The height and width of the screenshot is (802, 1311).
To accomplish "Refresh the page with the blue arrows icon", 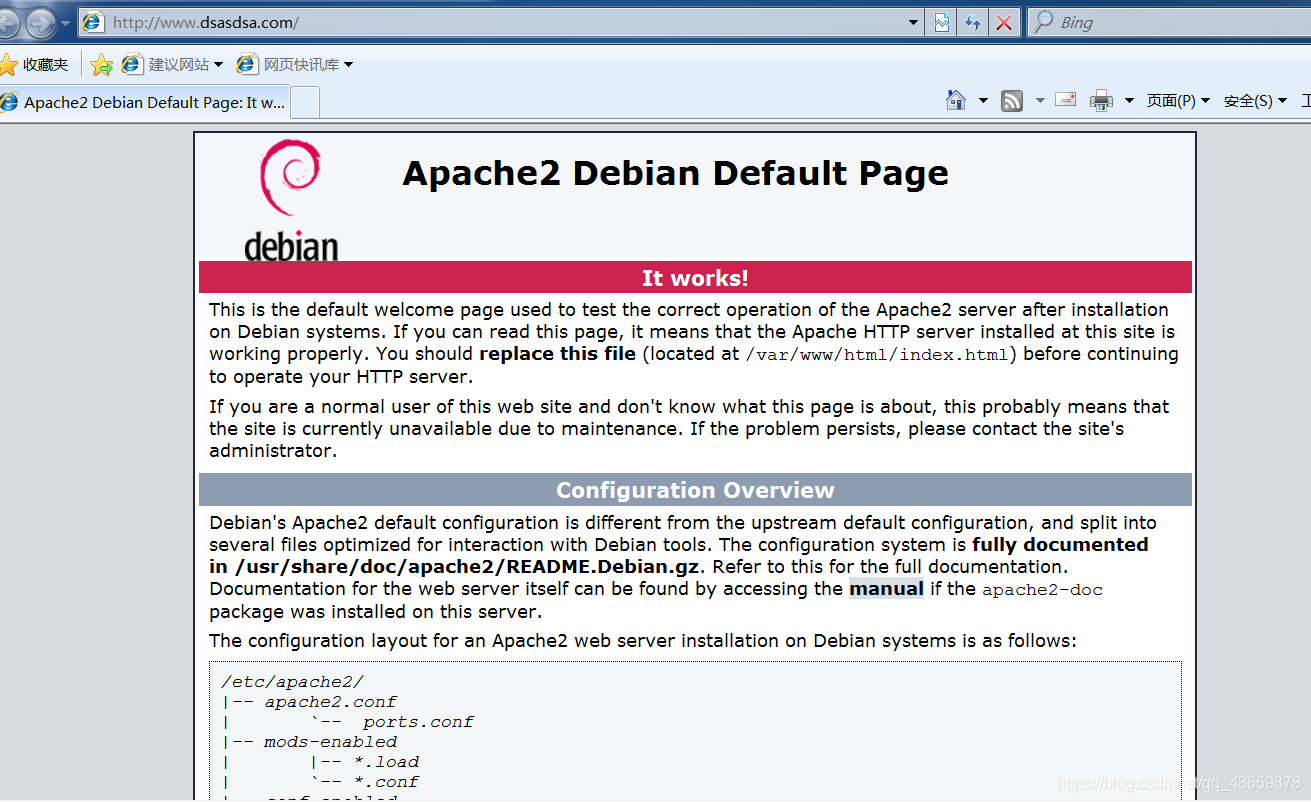I will (972, 22).
